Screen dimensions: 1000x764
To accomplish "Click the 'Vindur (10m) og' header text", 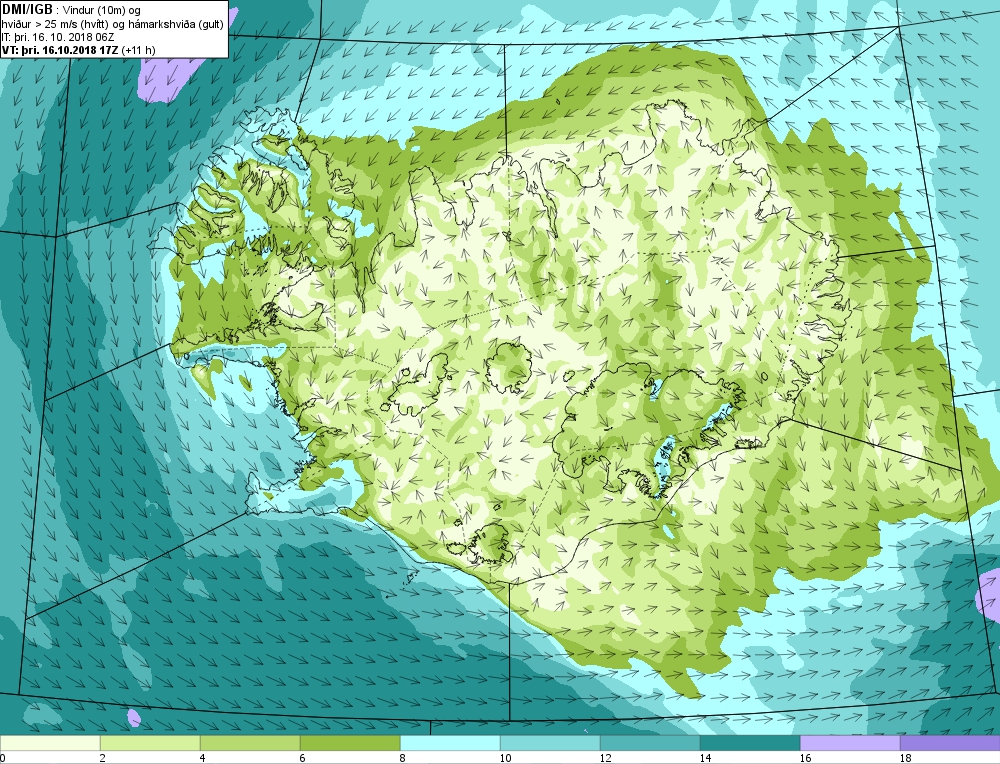I will coord(103,10).
